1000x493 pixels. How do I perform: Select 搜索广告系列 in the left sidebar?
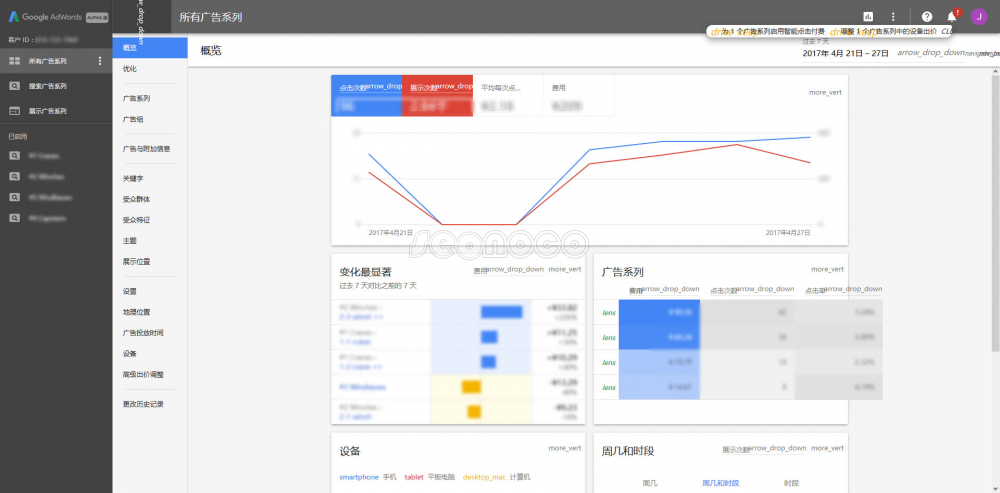coord(48,86)
